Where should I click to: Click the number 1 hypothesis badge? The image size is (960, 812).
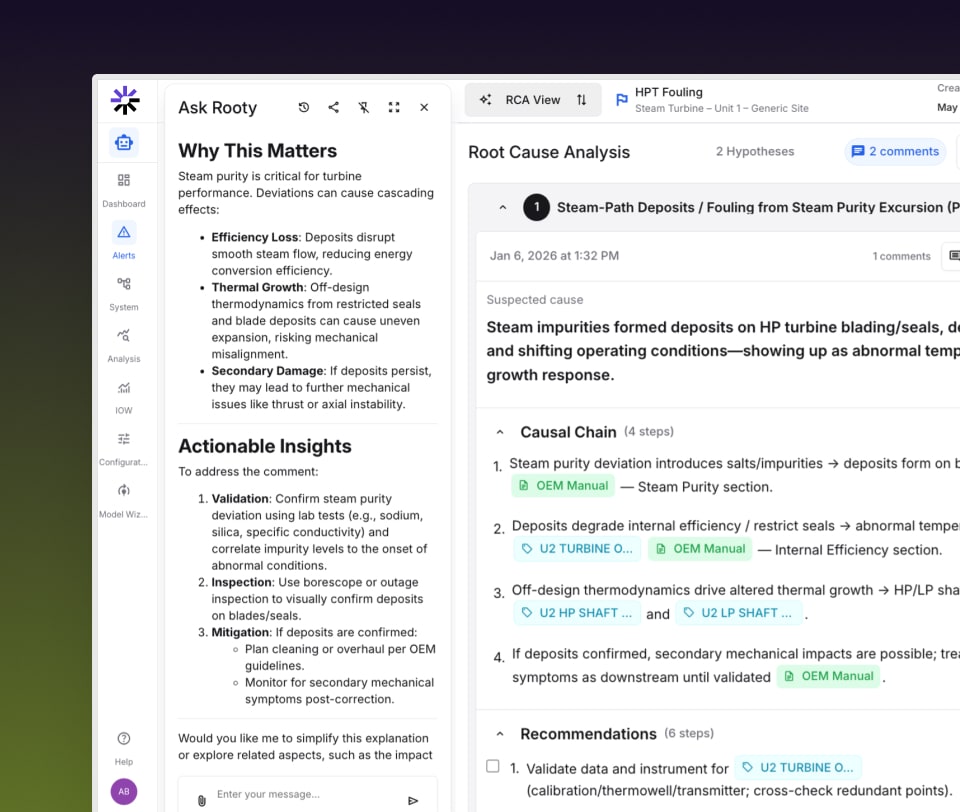(x=536, y=207)
